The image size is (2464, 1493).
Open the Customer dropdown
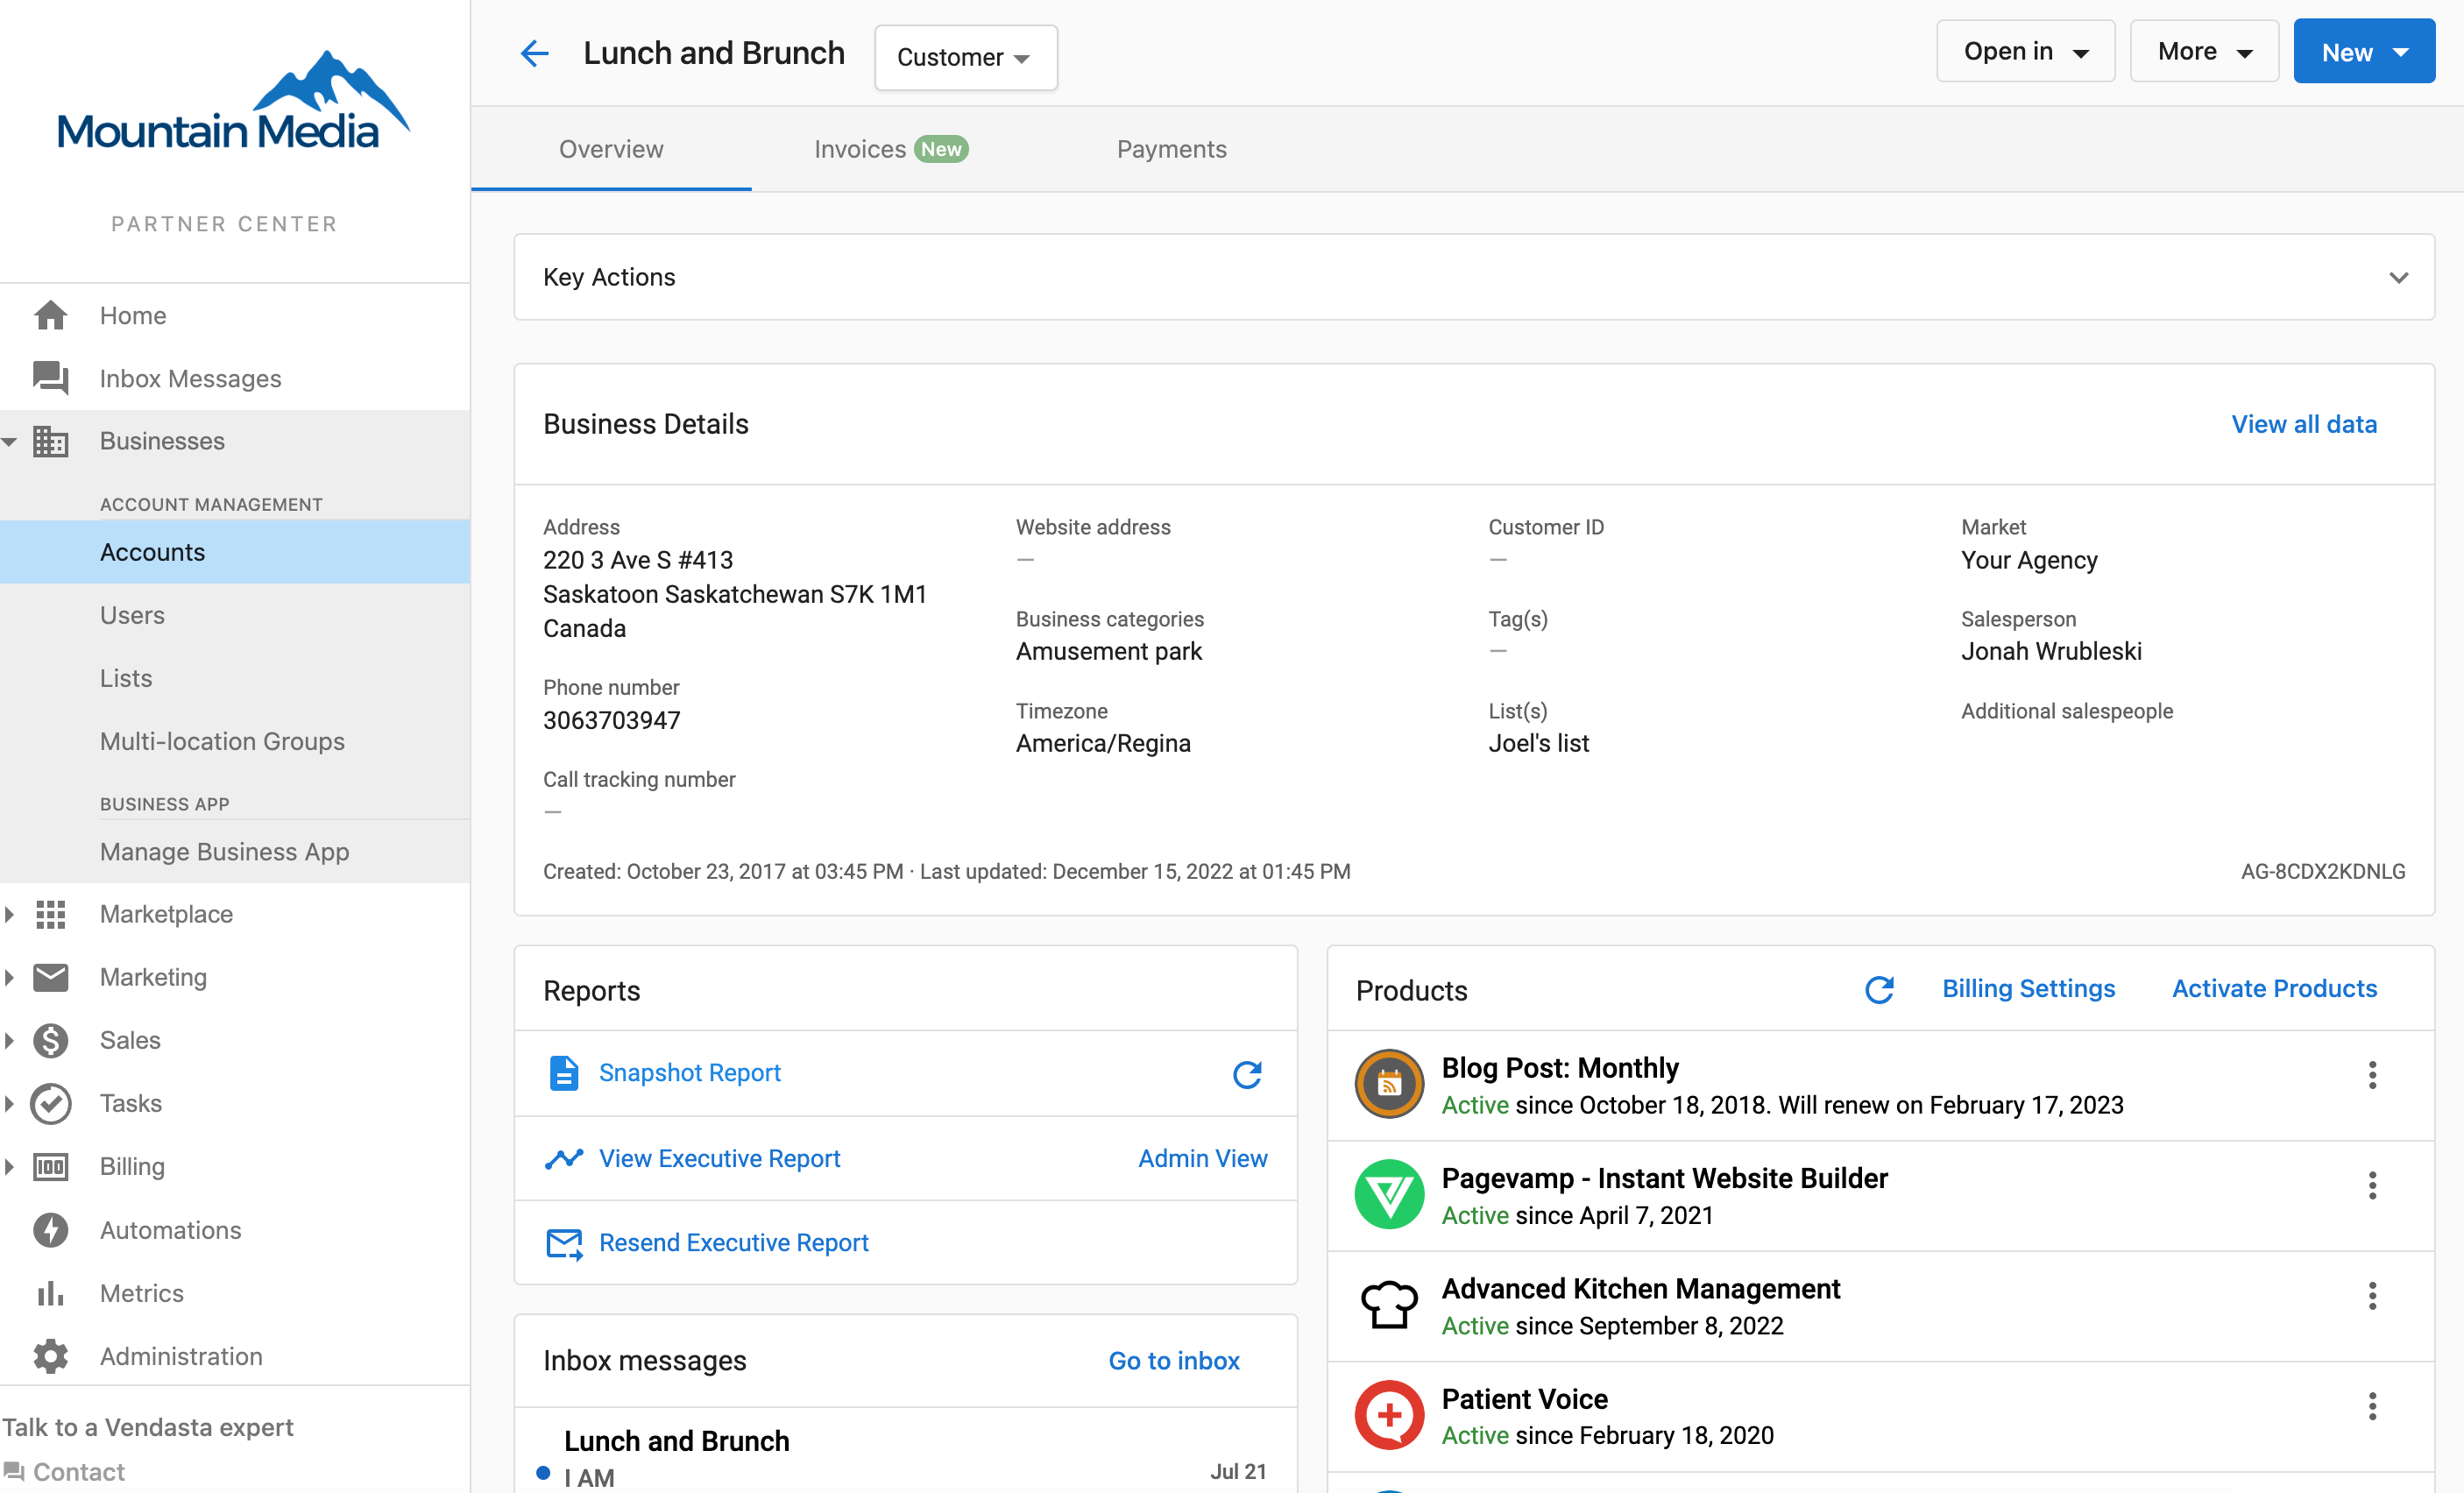tap(965, 57)
